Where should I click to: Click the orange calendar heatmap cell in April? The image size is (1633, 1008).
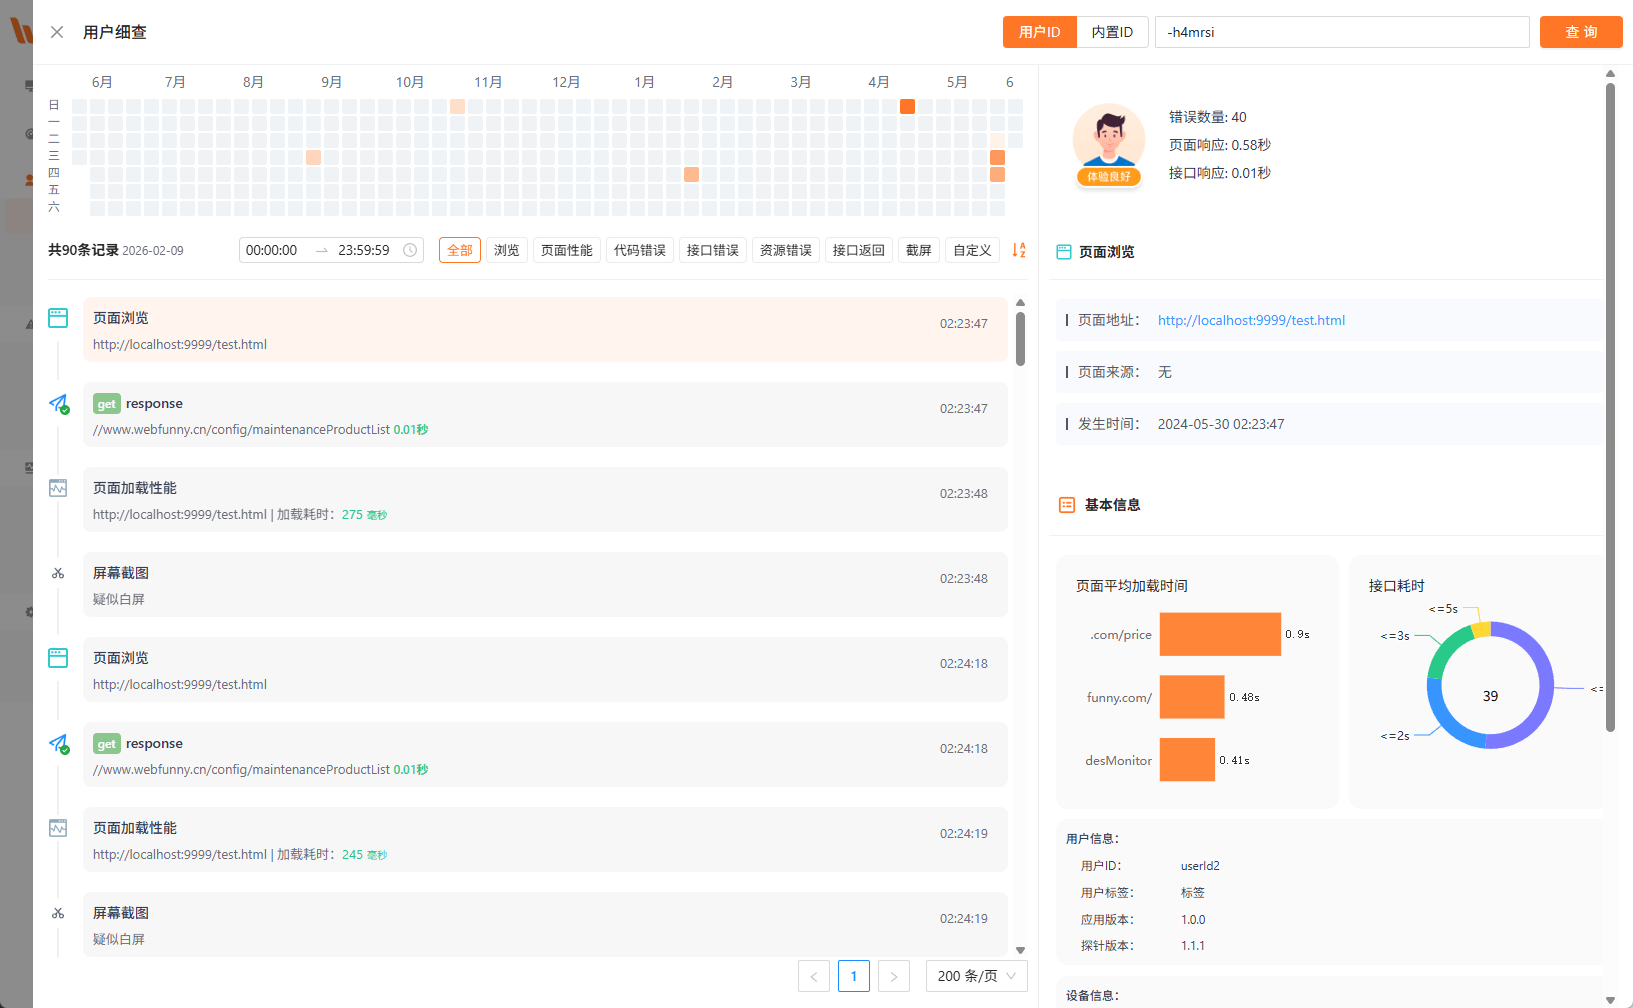[907, 105]
